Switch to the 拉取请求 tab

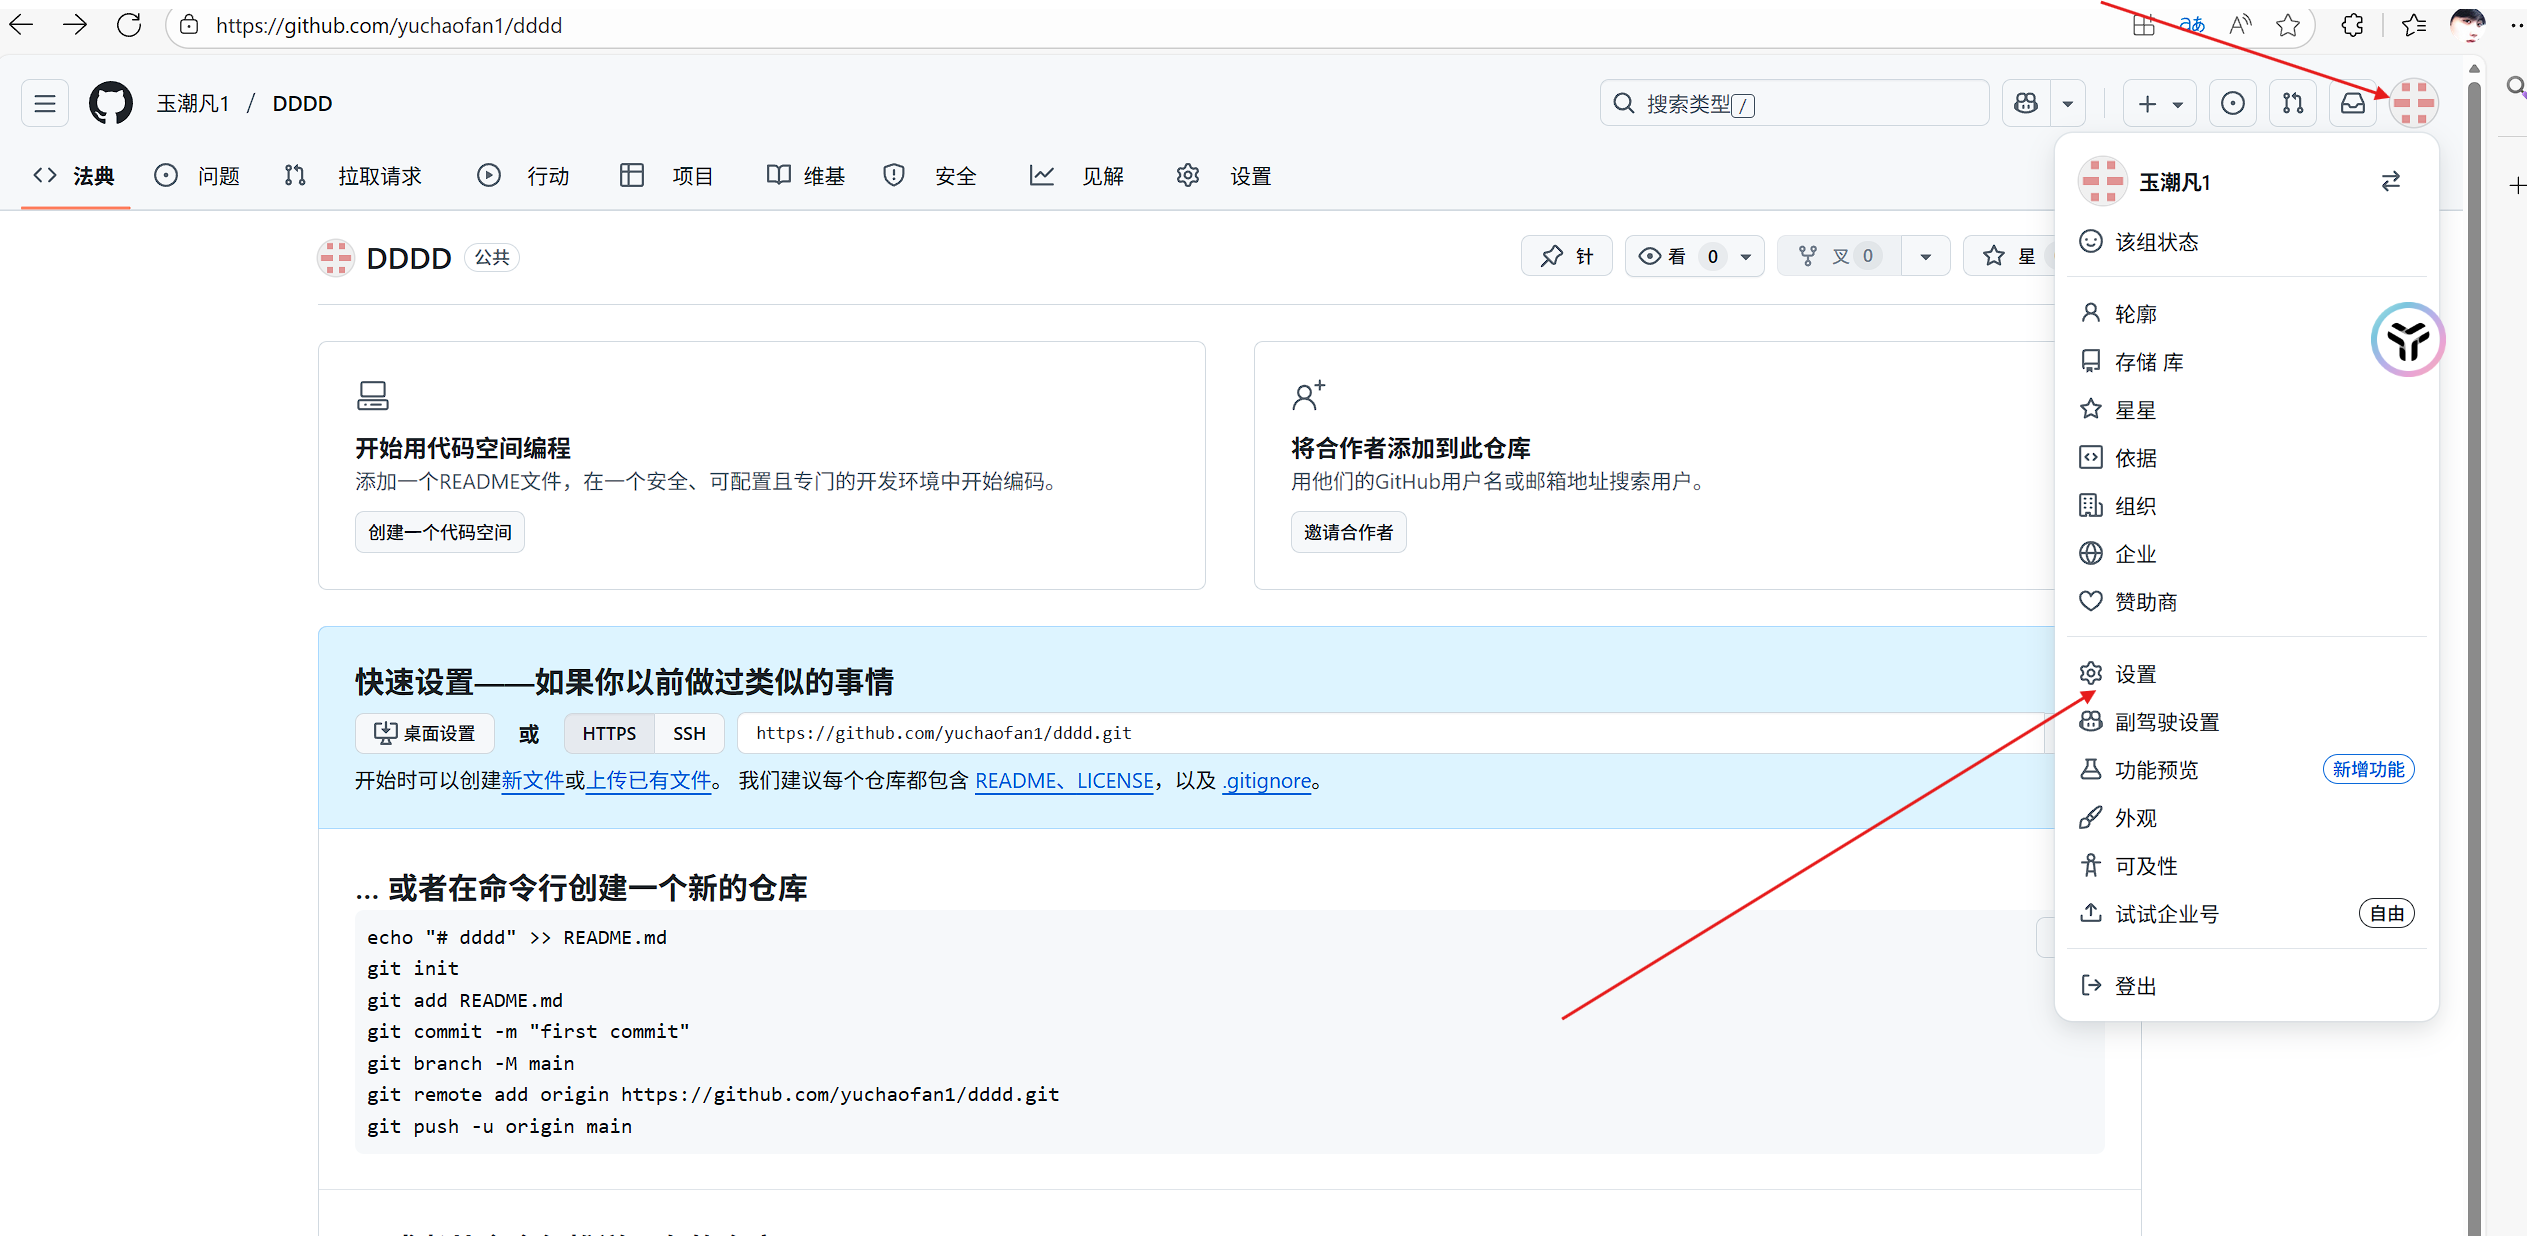click(379, 175)
